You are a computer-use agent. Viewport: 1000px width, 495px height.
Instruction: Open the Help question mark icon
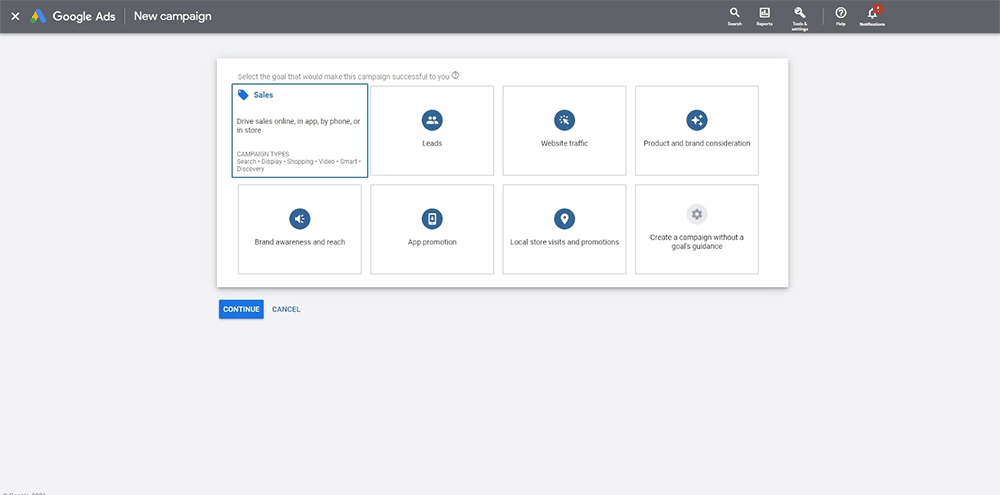point(841,13)
